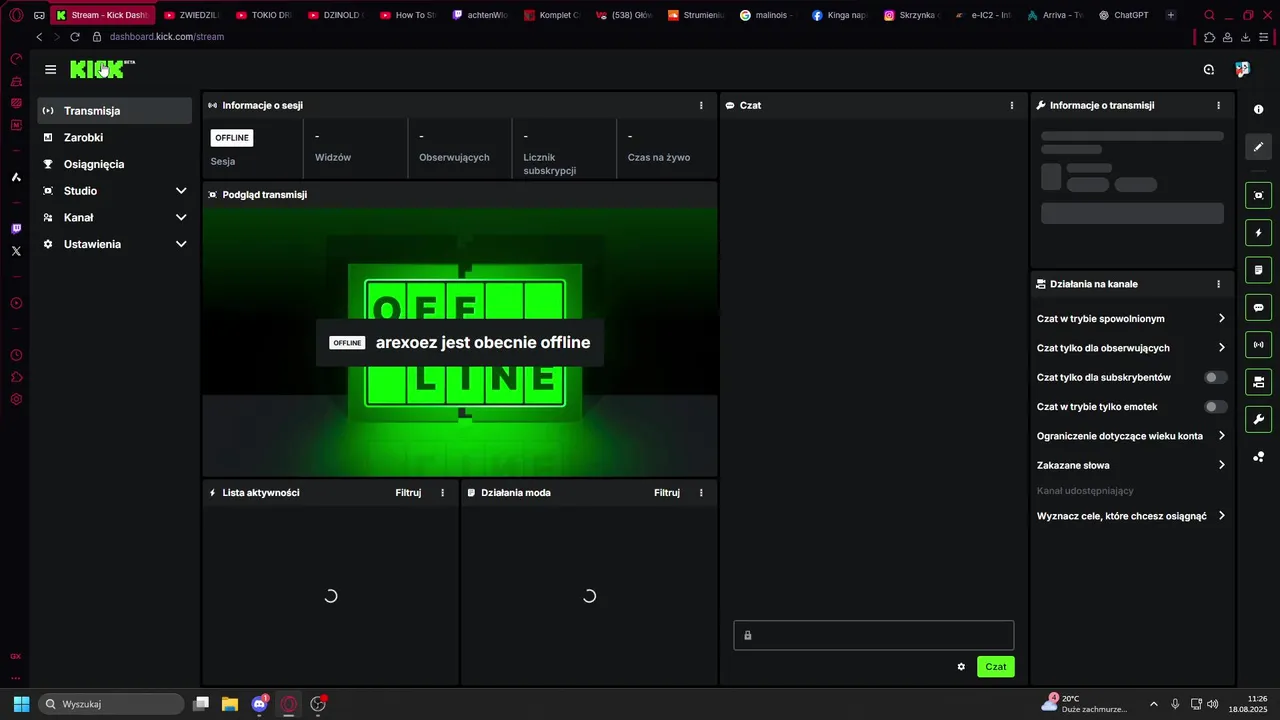
Task: Open browser downloads icon in toolbar
Action: pyautogui.click(x=1245, y=37)
